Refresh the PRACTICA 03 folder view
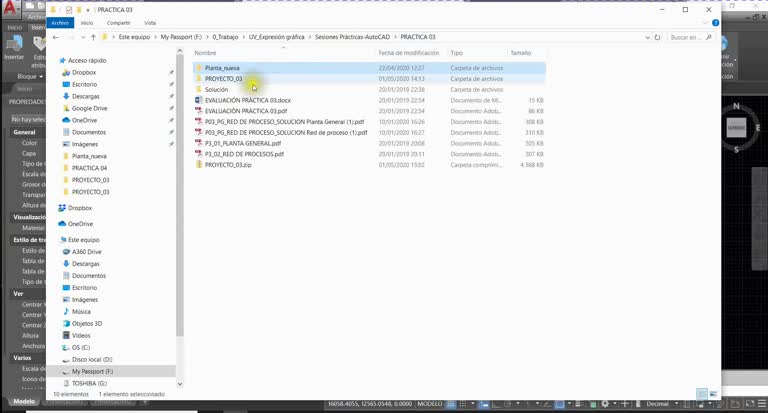The height and width of the screenshot is (413, 768). tap(657, 37)
